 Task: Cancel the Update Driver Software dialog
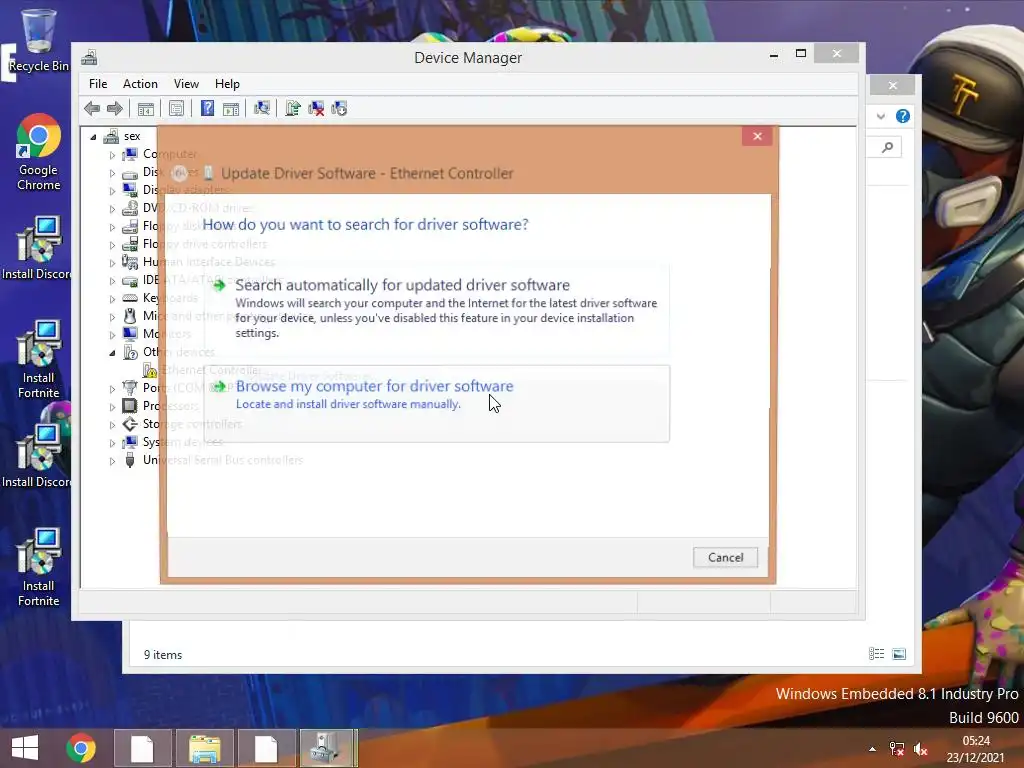(x=726, y=557)
